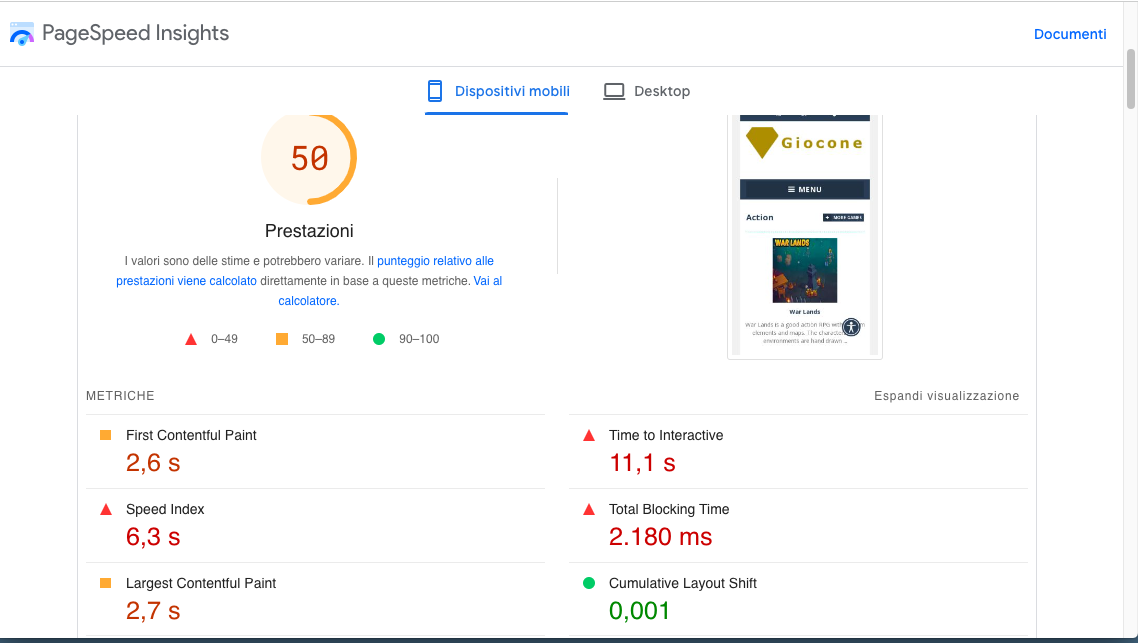
Task: Click the red triangle 0–49 legend icon
Action: [191, 340]
